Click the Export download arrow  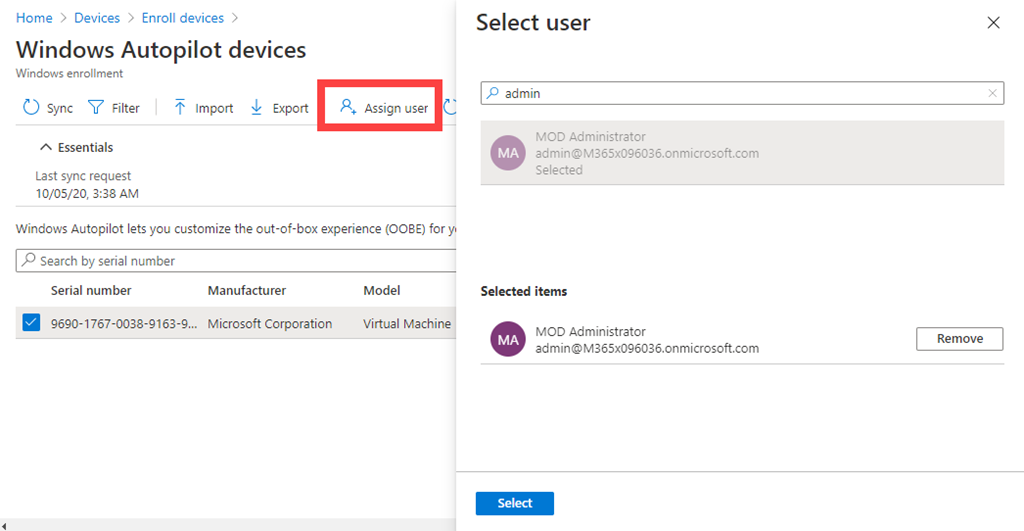[257, 108]
